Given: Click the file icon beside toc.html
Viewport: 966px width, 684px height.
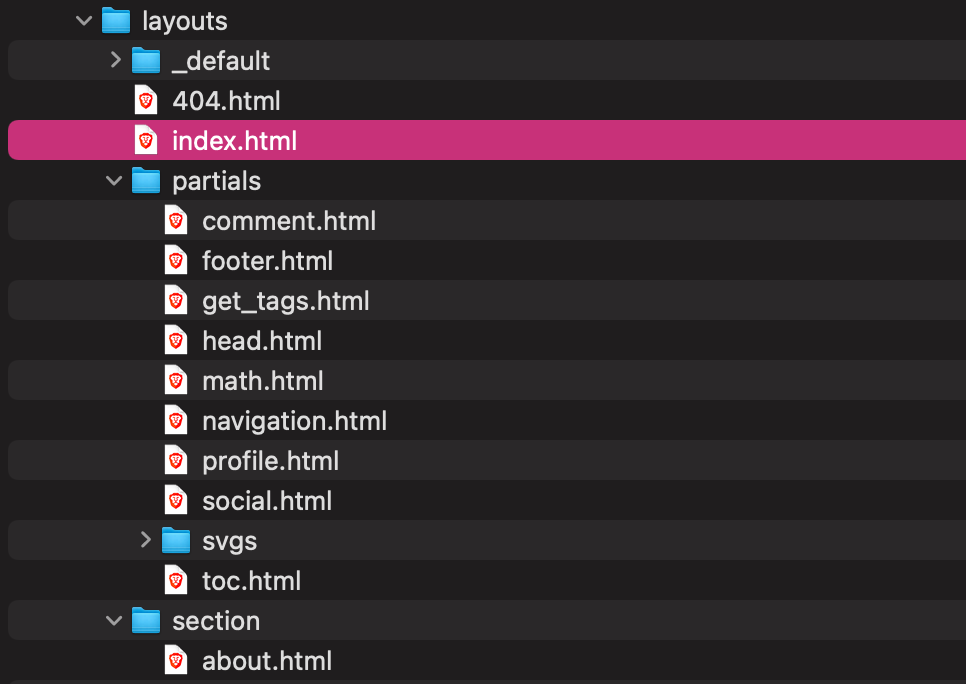Looking at the screenshot, I should pyautogui.click(x=176, y=580).
